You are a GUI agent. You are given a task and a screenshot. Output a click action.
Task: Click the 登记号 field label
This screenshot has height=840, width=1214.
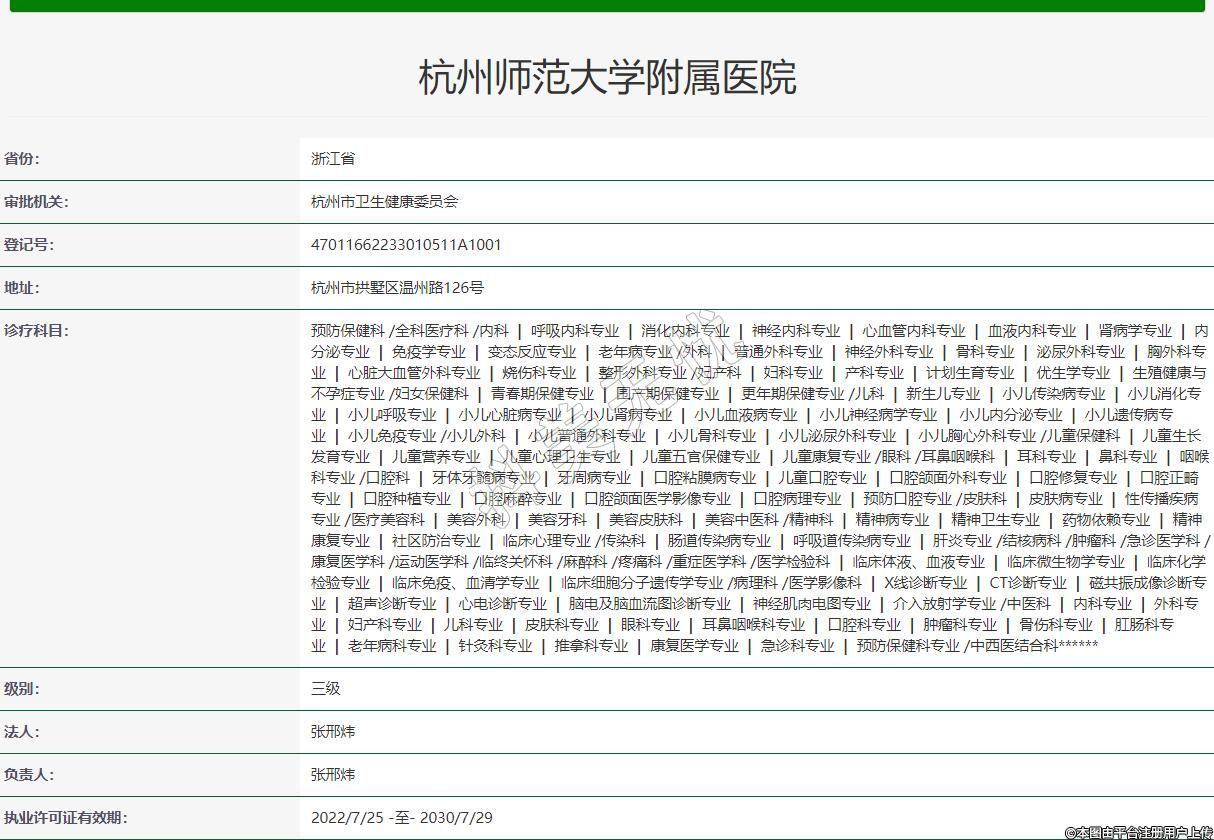(x=29, y=244)
